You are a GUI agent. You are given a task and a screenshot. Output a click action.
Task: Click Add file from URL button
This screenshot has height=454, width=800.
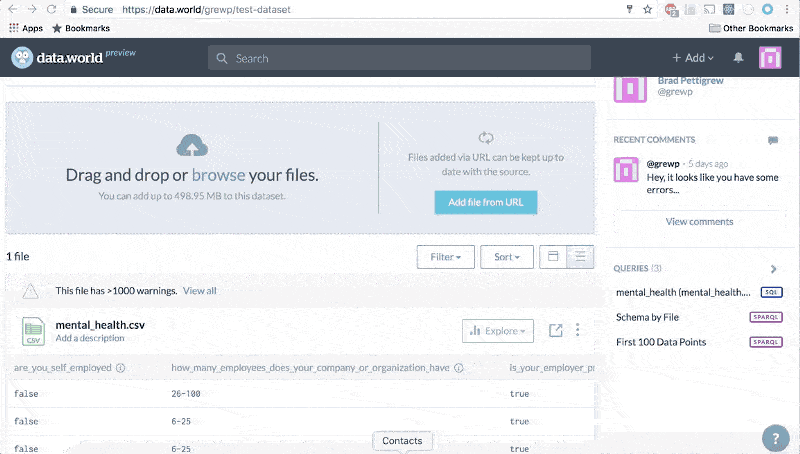[x=486, y=202]
